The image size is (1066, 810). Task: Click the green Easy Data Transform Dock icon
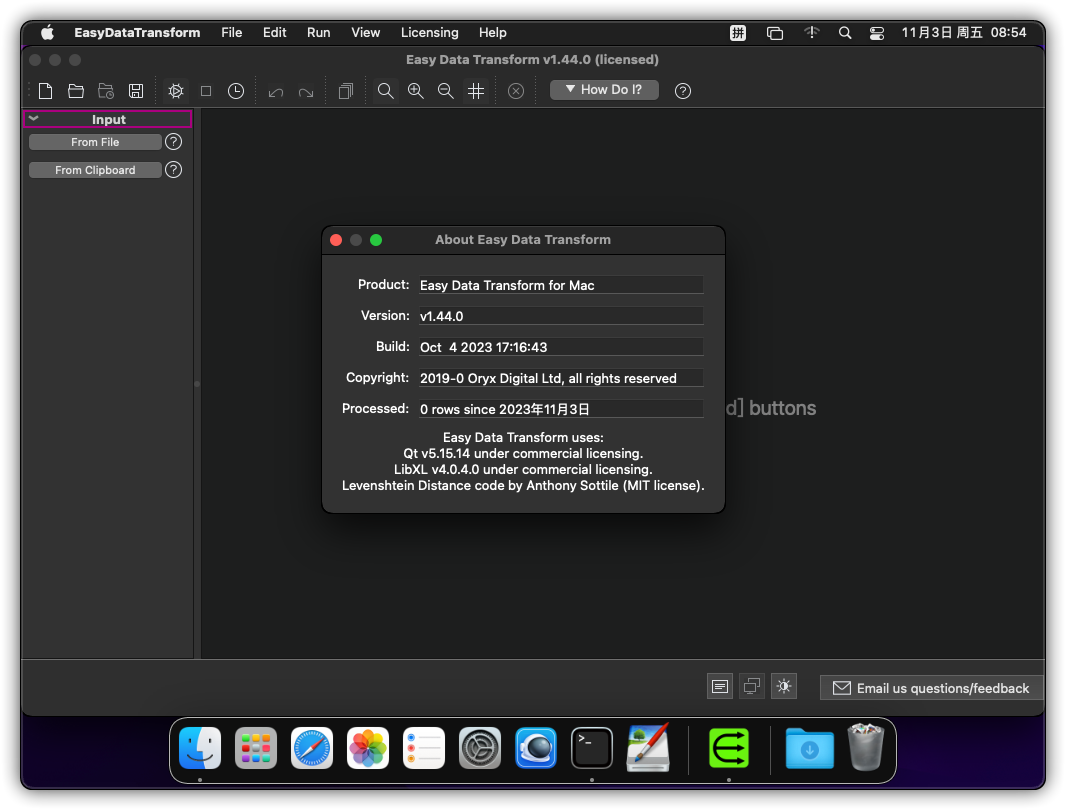click(x=729, y=748)
